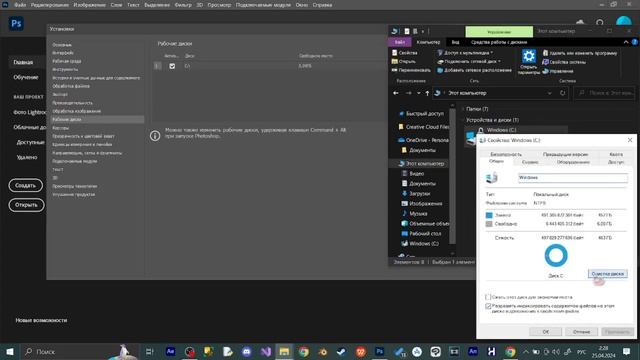Click Add network location in Explorer ribbon

pyautogui.click(x=474, y=70)
